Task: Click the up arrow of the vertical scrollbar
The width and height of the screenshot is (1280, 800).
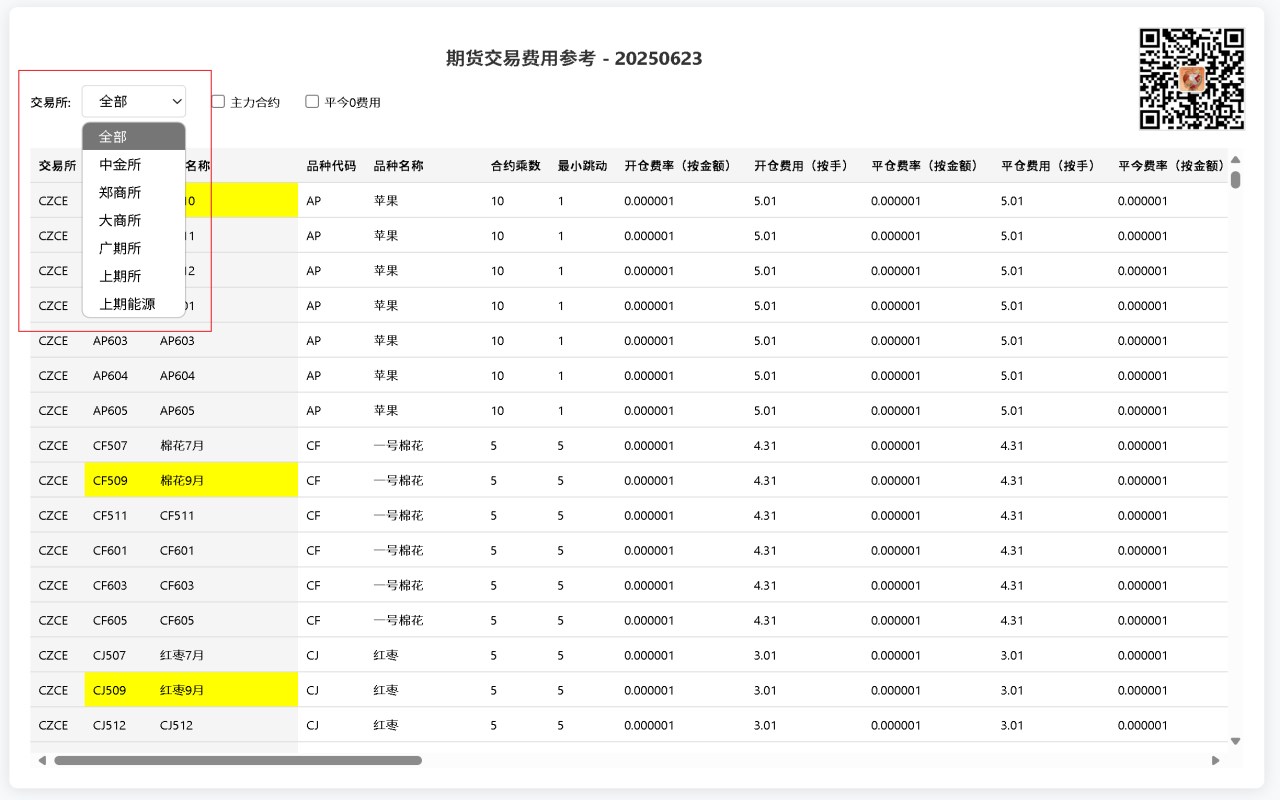Action: tap(1235, 158)
